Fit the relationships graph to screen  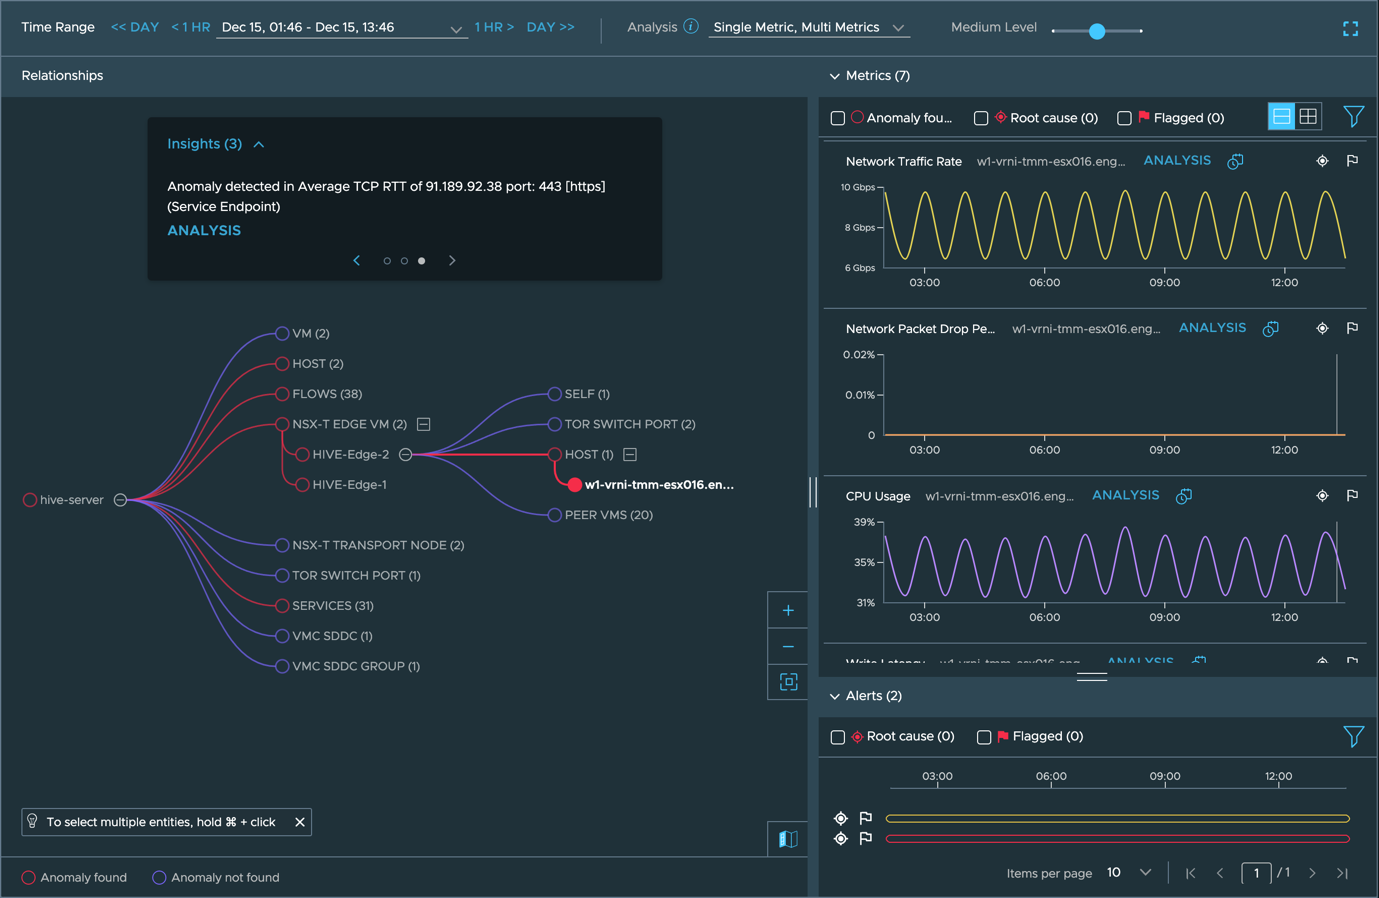pyautogui.click(x=788, y=682)
